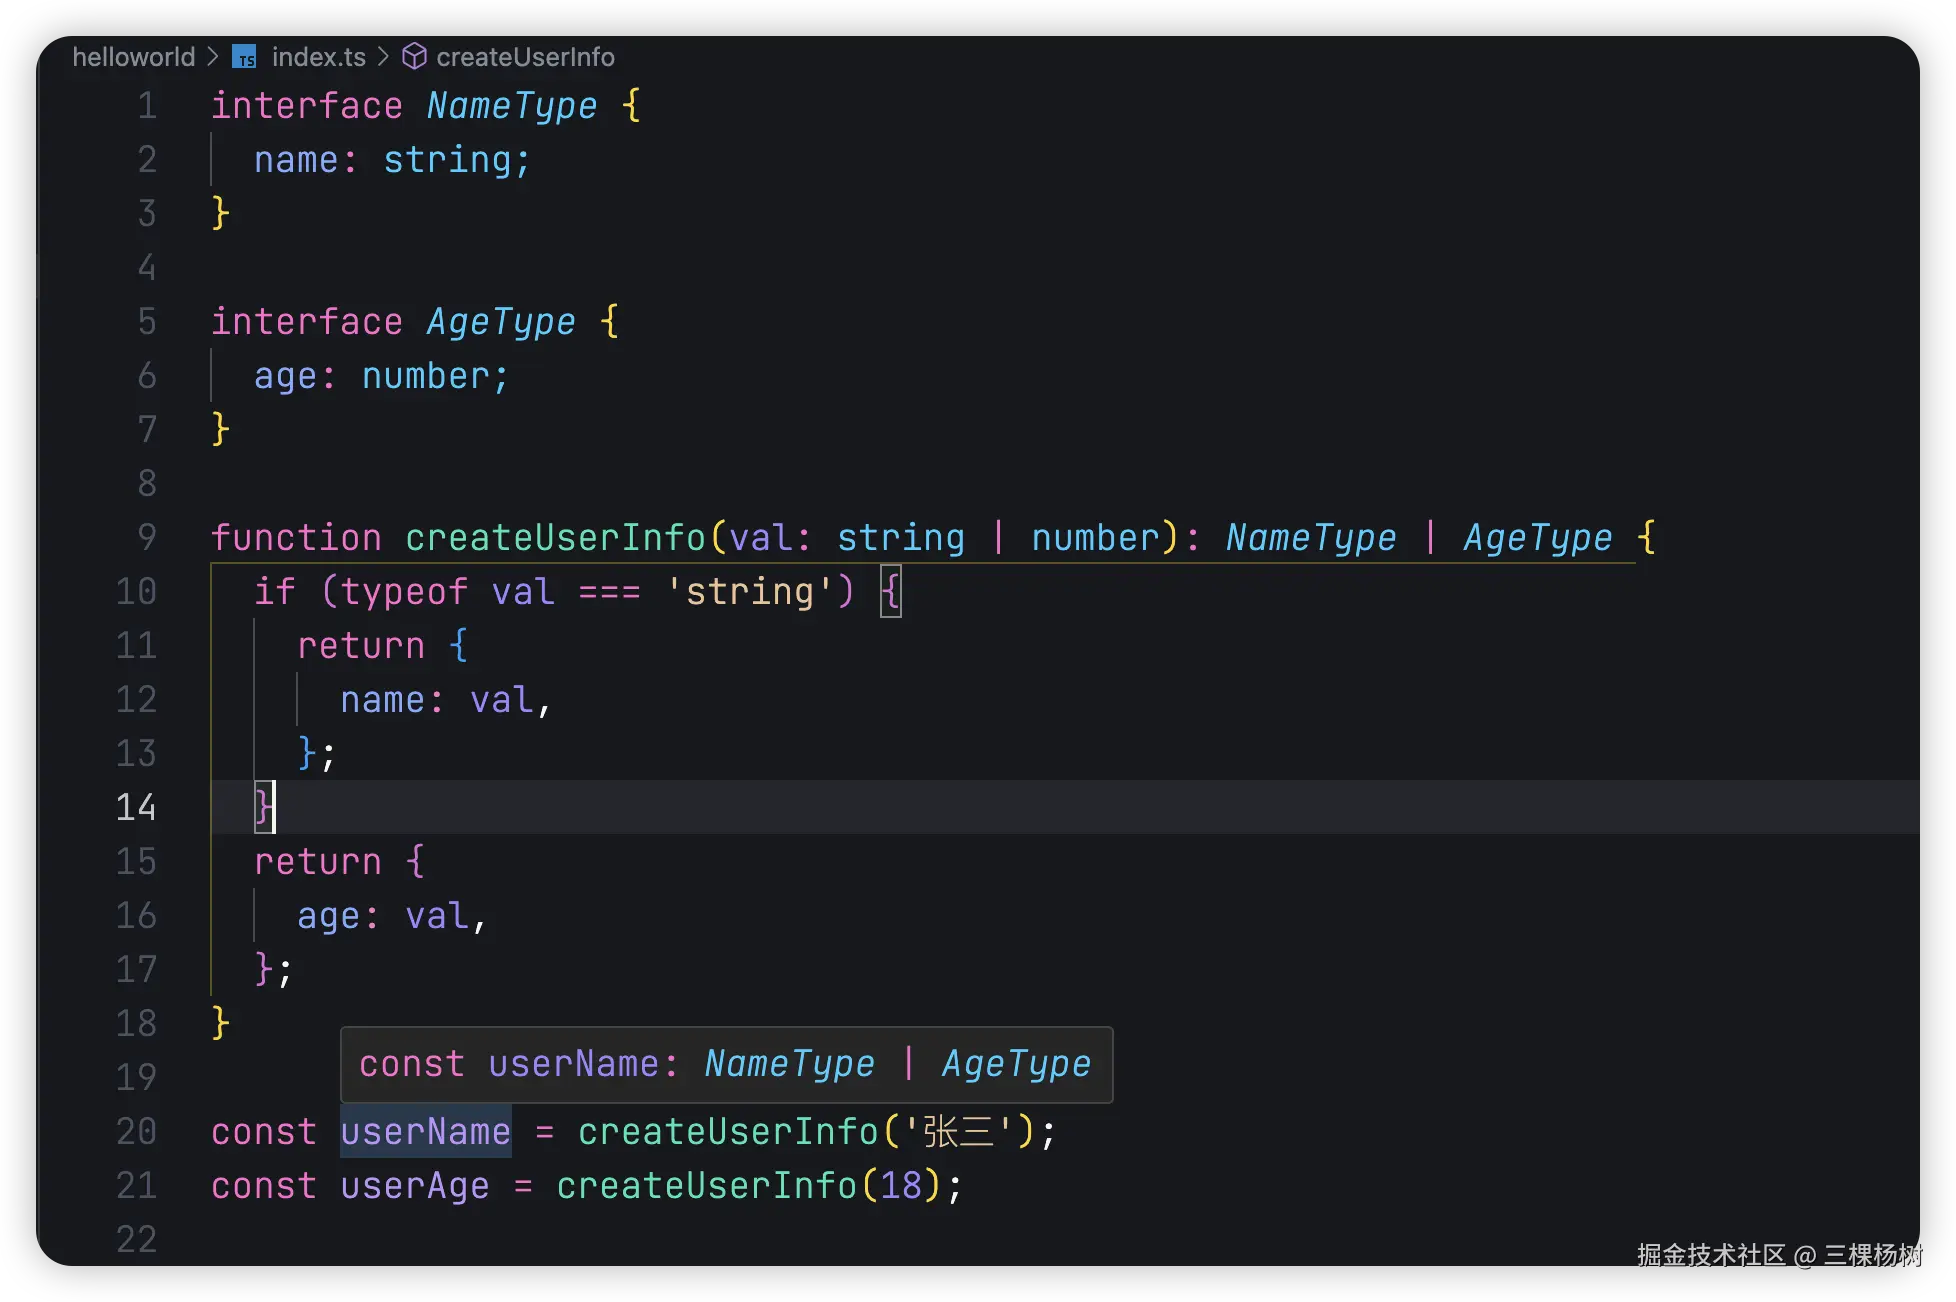1956x1302 pixels.
Task: Click AgeType in hover tooltip
Action: (x=1015, y=1064)
